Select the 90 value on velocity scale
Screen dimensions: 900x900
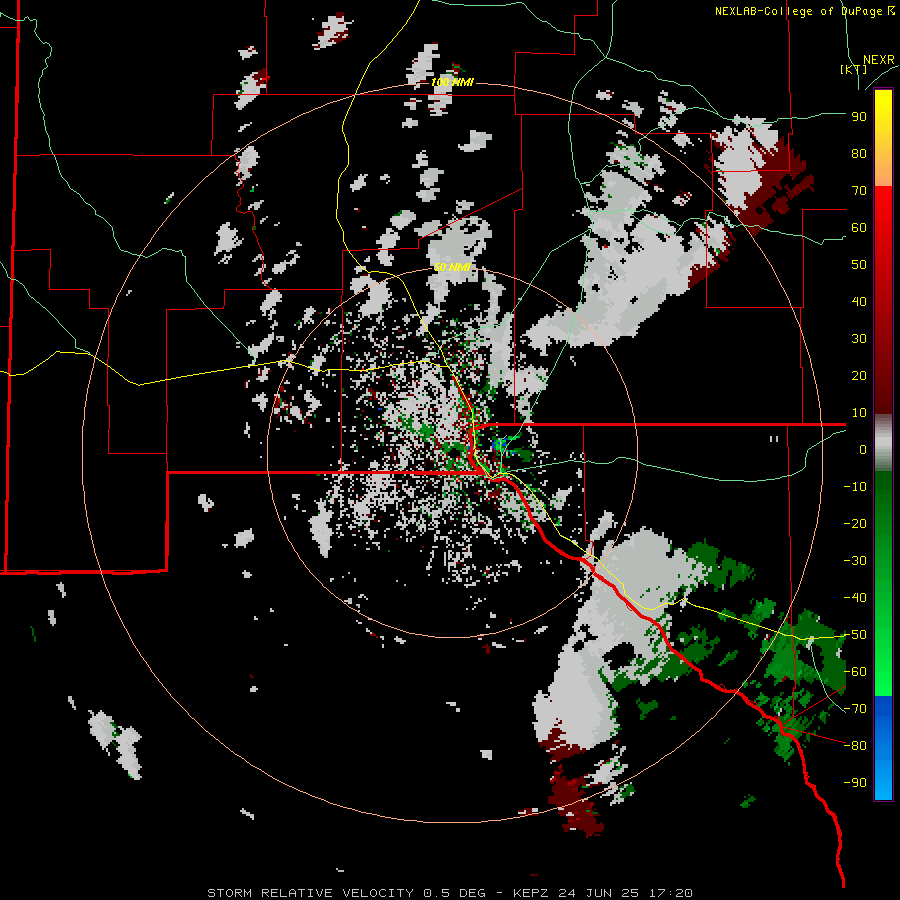point(859,117)
